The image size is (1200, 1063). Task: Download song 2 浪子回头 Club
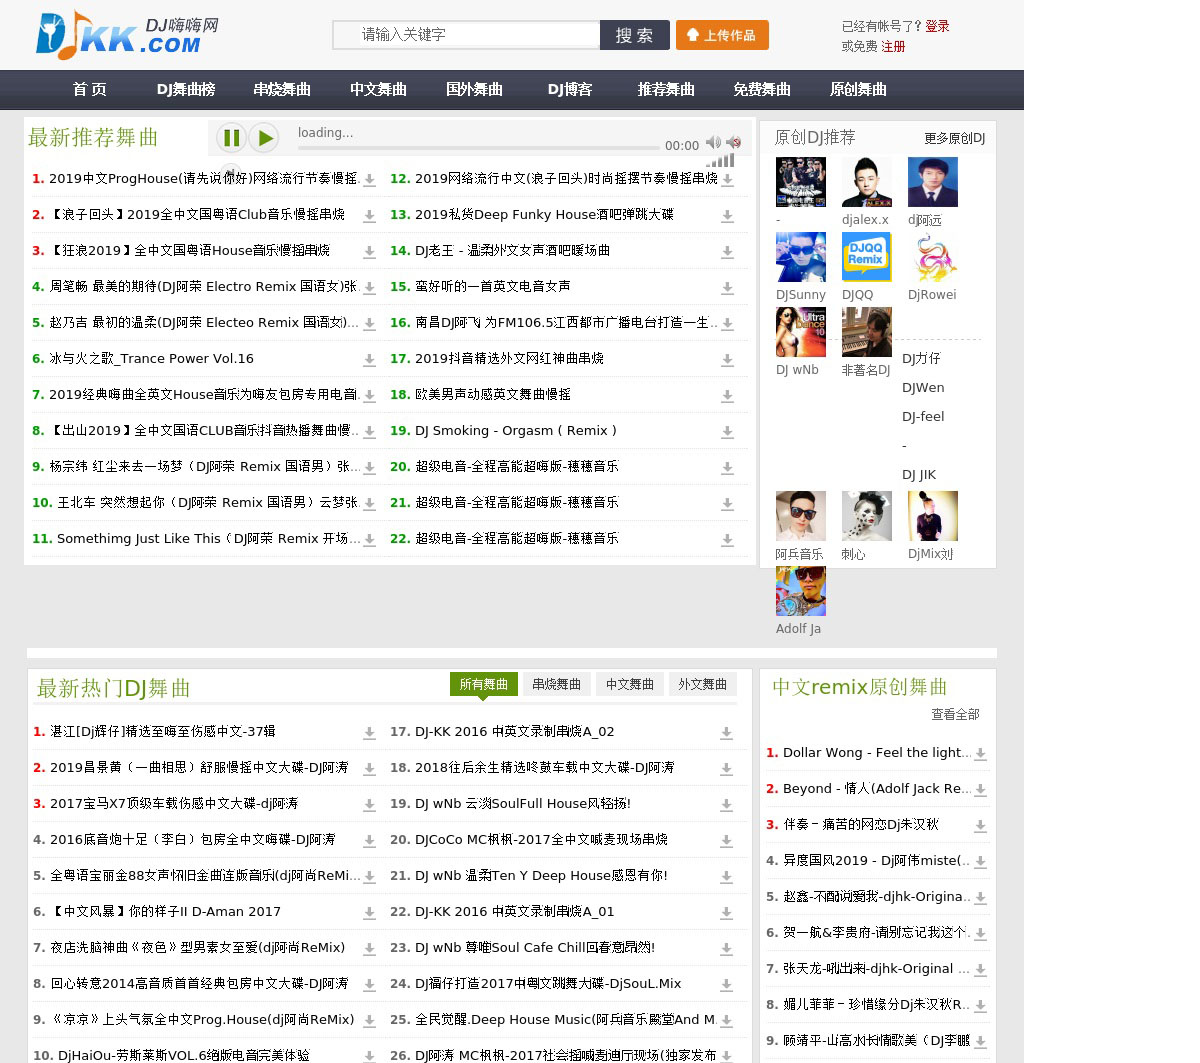point(369,216)
